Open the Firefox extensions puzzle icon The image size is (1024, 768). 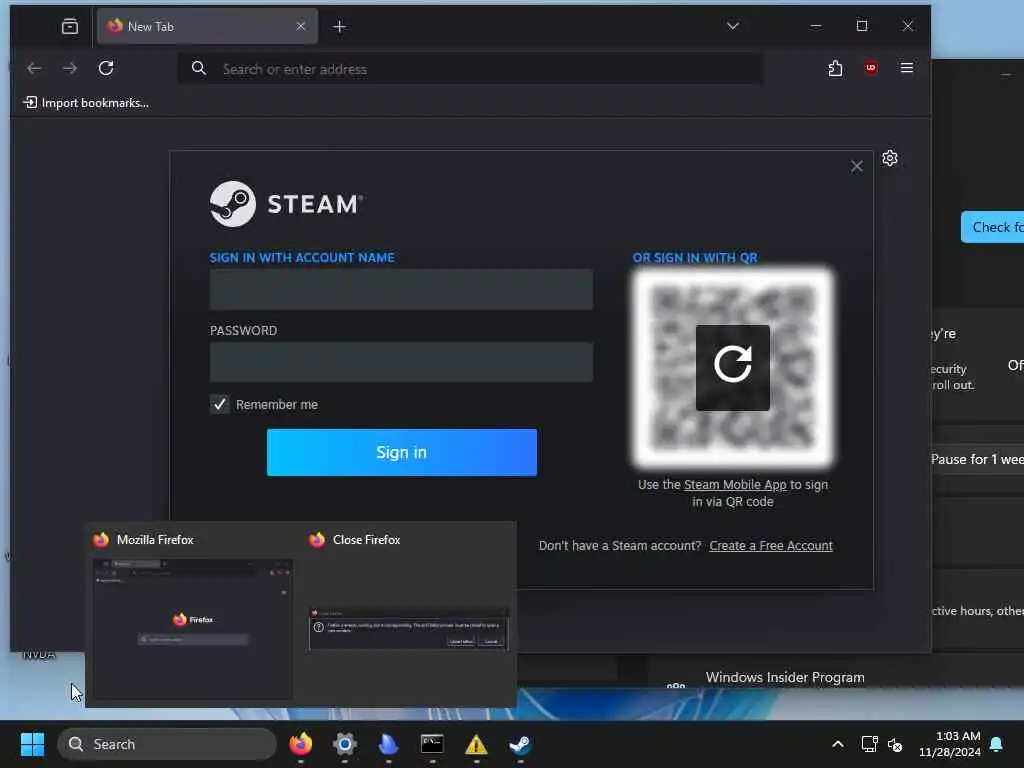point(835,68)
